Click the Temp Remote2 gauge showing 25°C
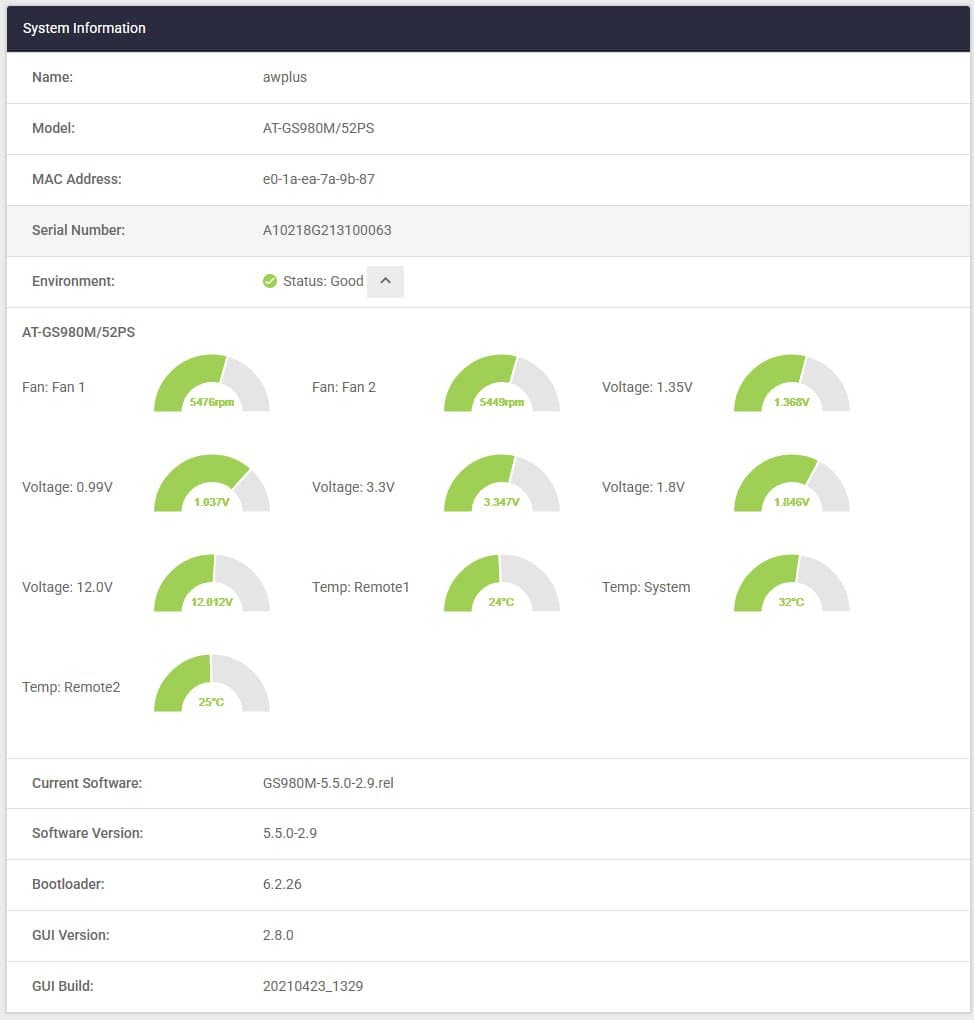This screenshot has width=974, height=1020. [211, 684]
